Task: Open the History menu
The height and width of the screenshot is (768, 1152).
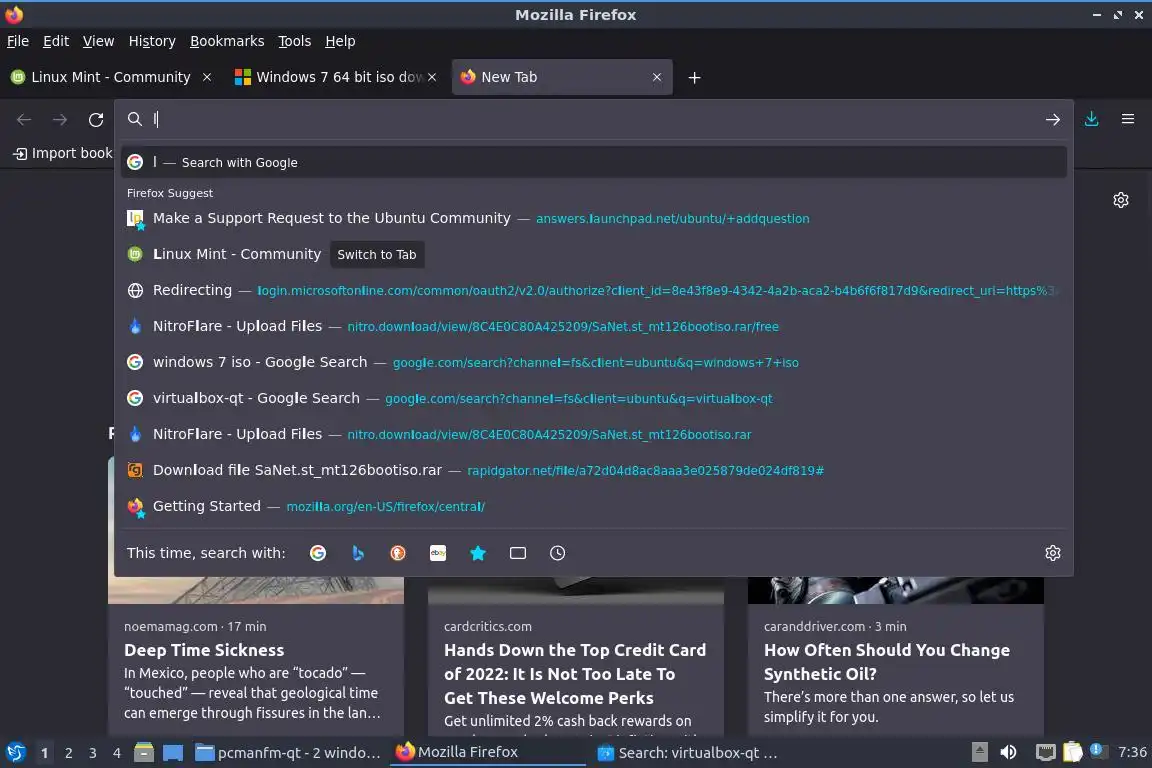Action: (x=152, y=41)
